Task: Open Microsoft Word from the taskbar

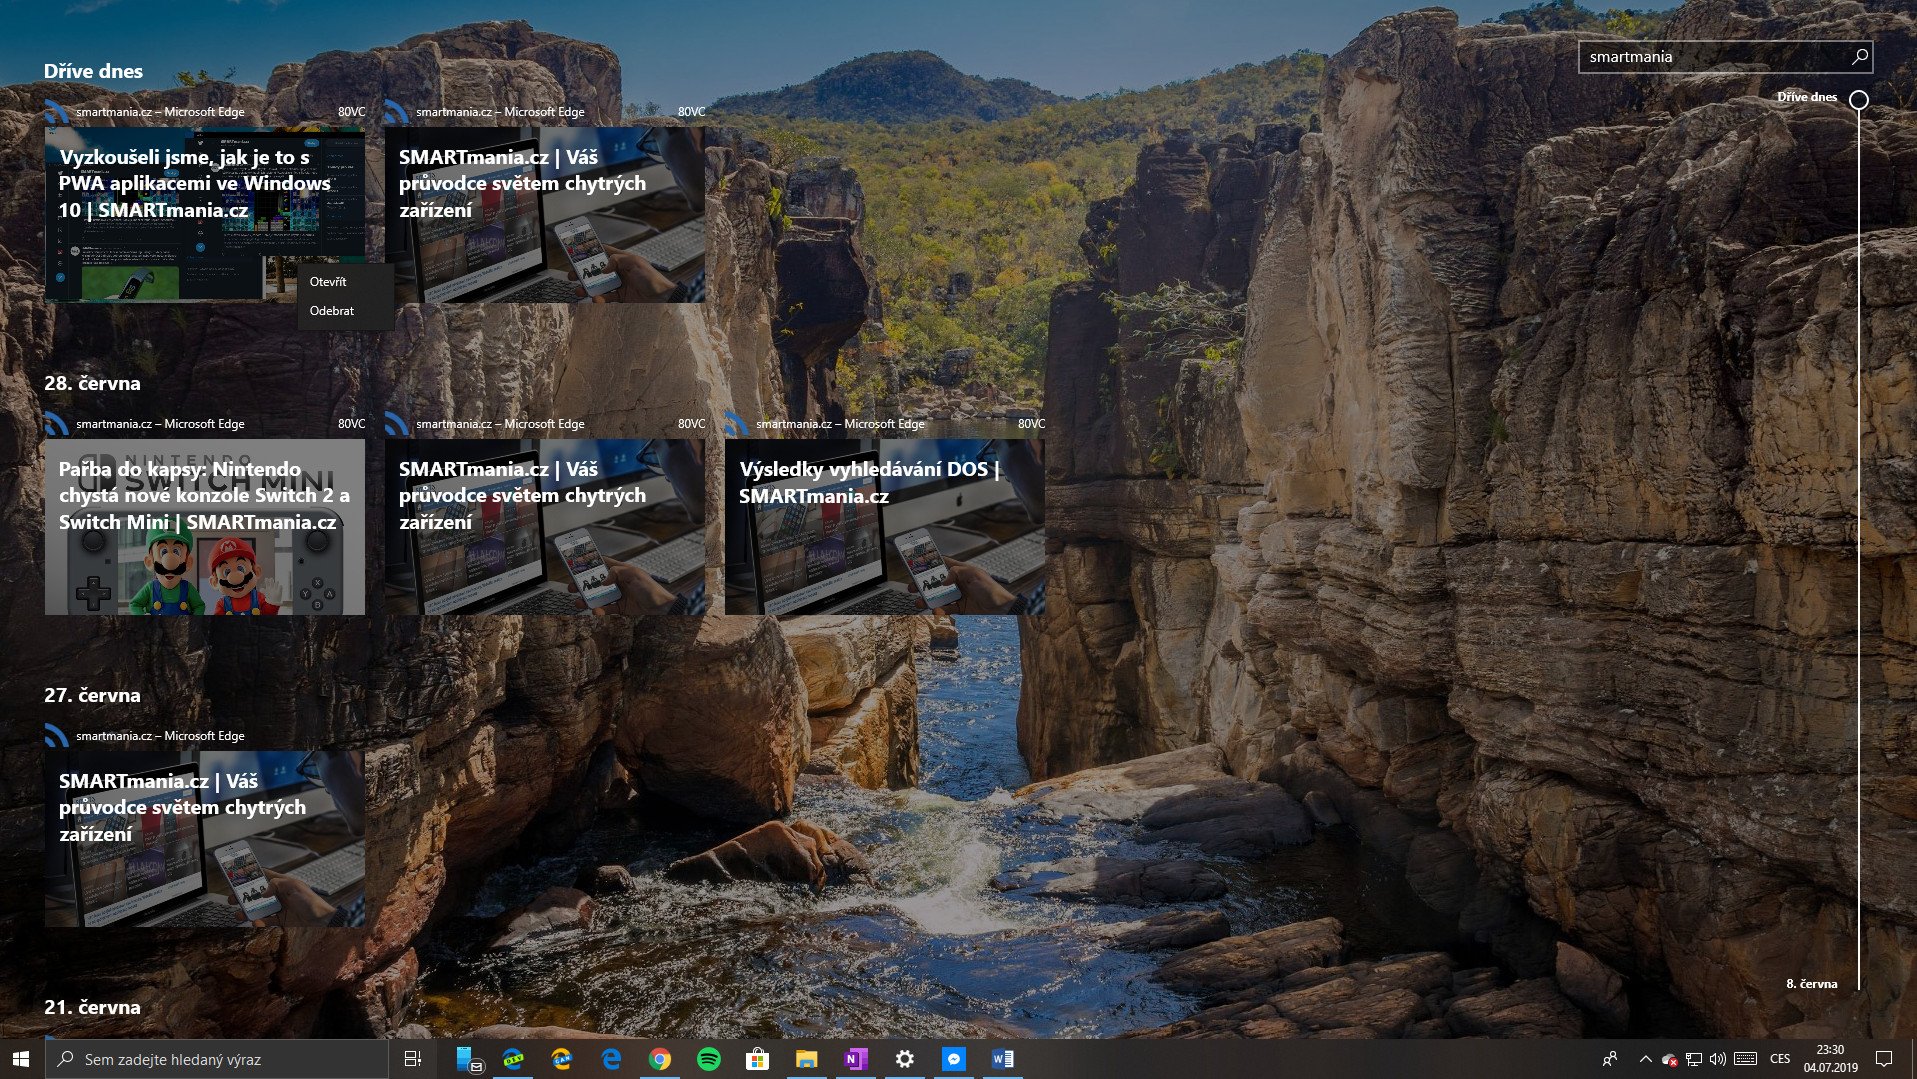Action: click(1002, 1059)
